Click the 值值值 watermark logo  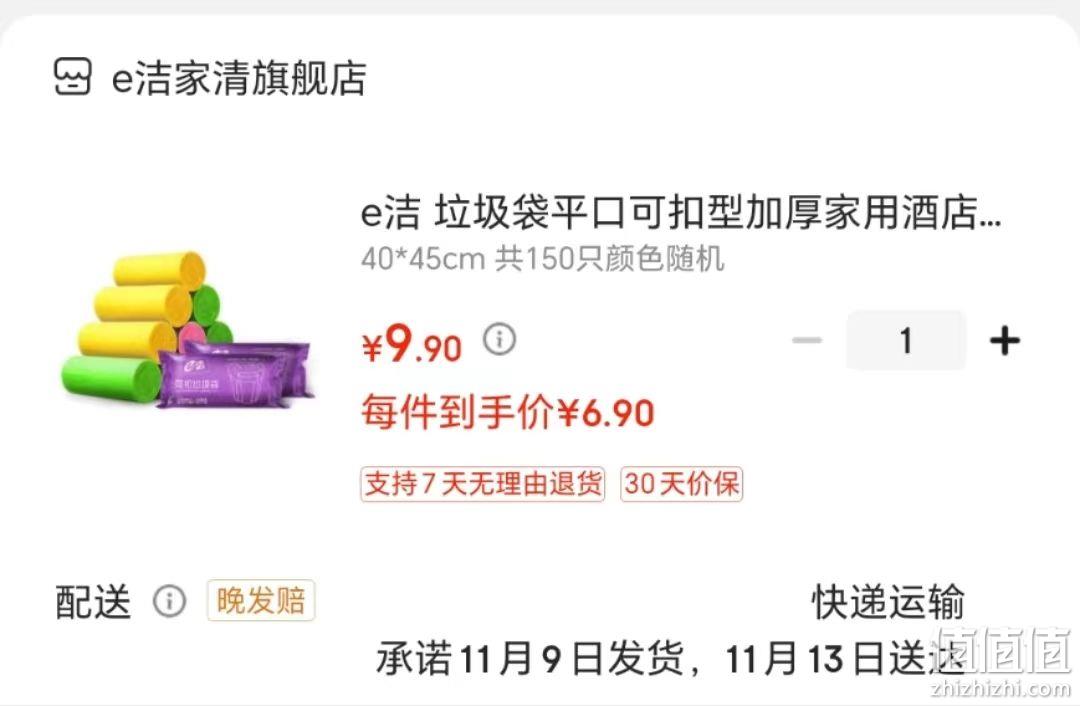click(1003, 650)
